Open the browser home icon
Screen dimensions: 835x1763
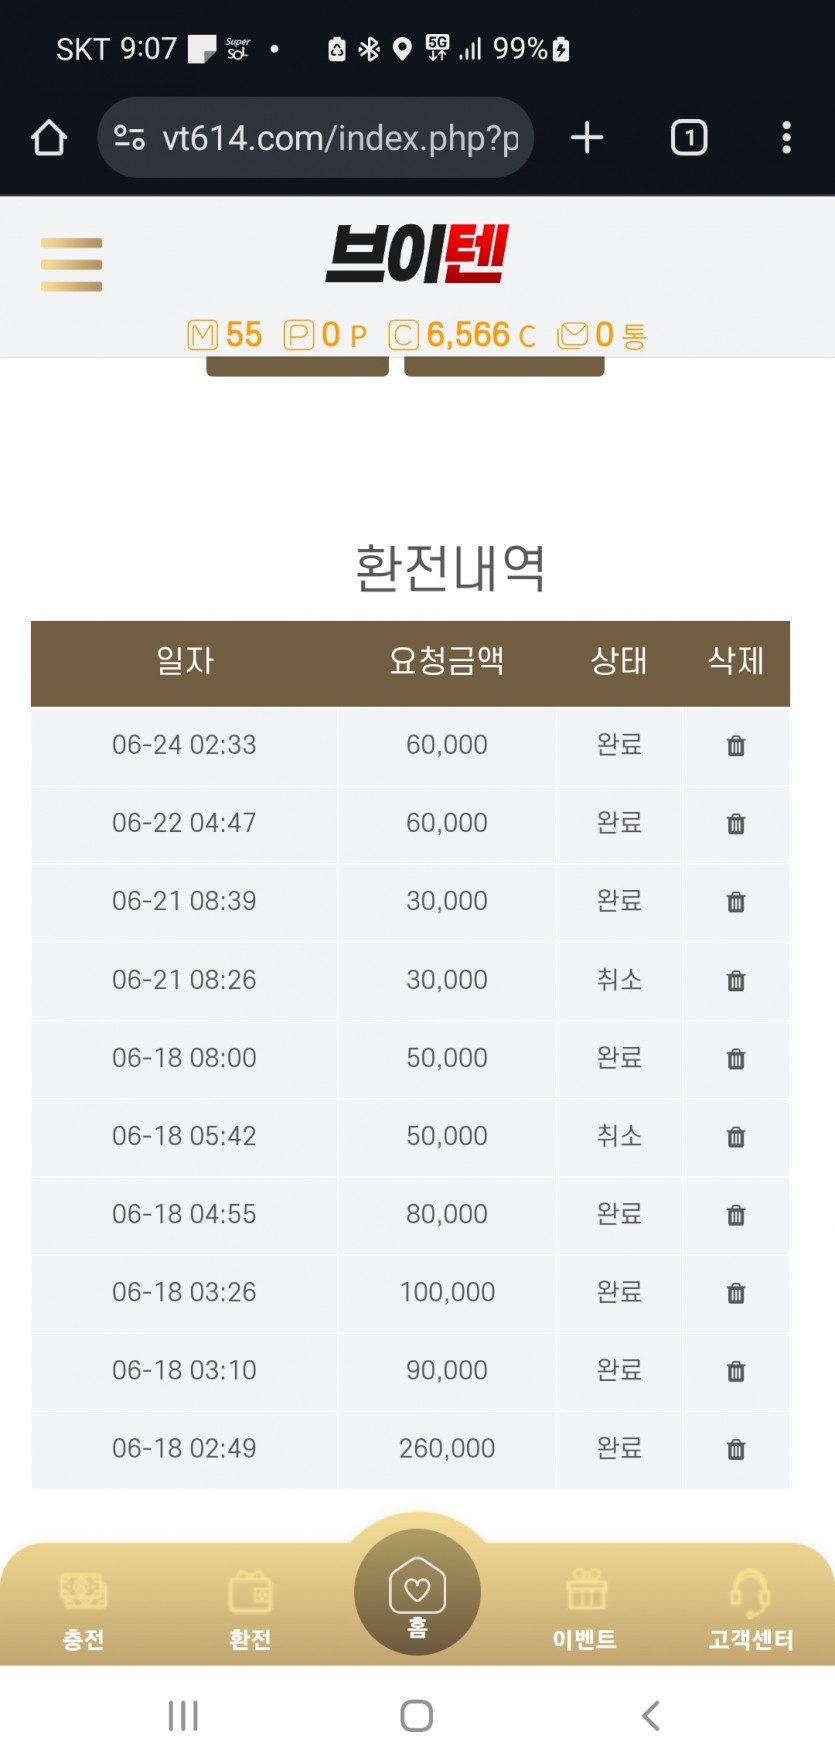tap(49, 138)
